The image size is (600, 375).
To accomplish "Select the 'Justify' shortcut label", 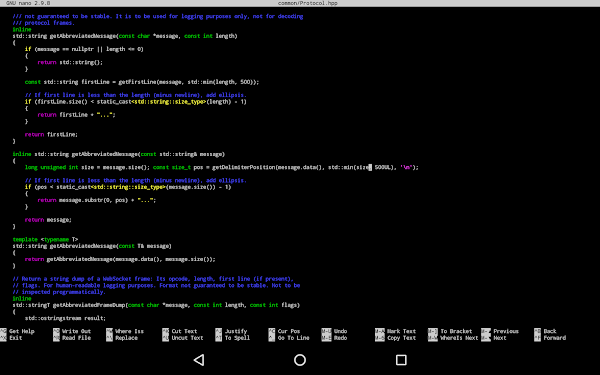I will pyautogui.click(x=236, y=331).
